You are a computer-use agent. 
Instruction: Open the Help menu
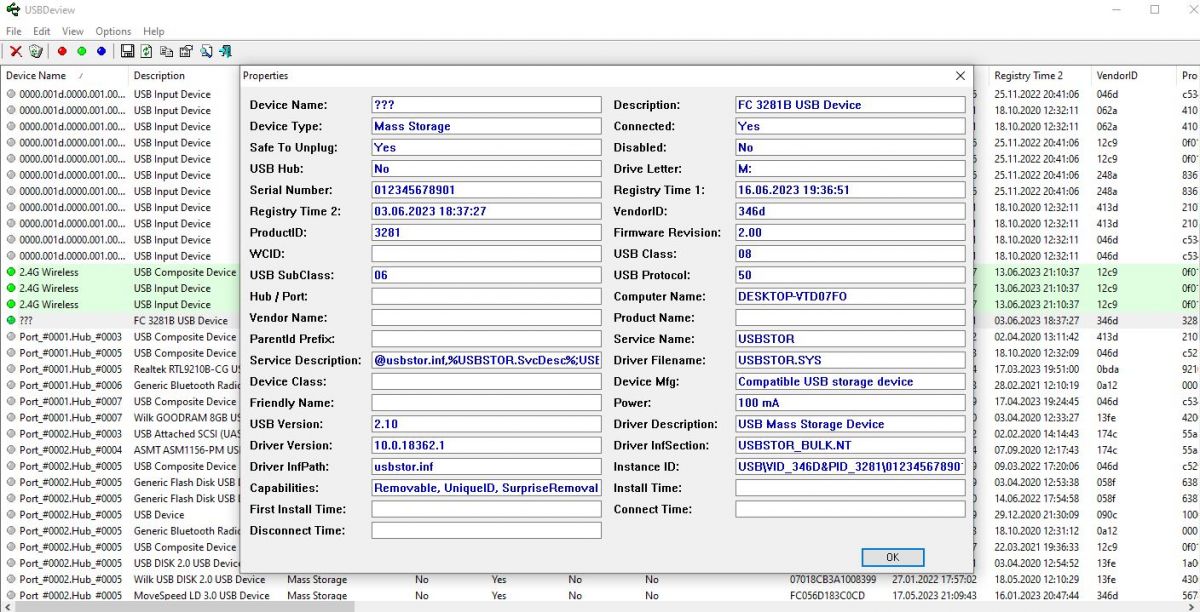coord(153,31)
